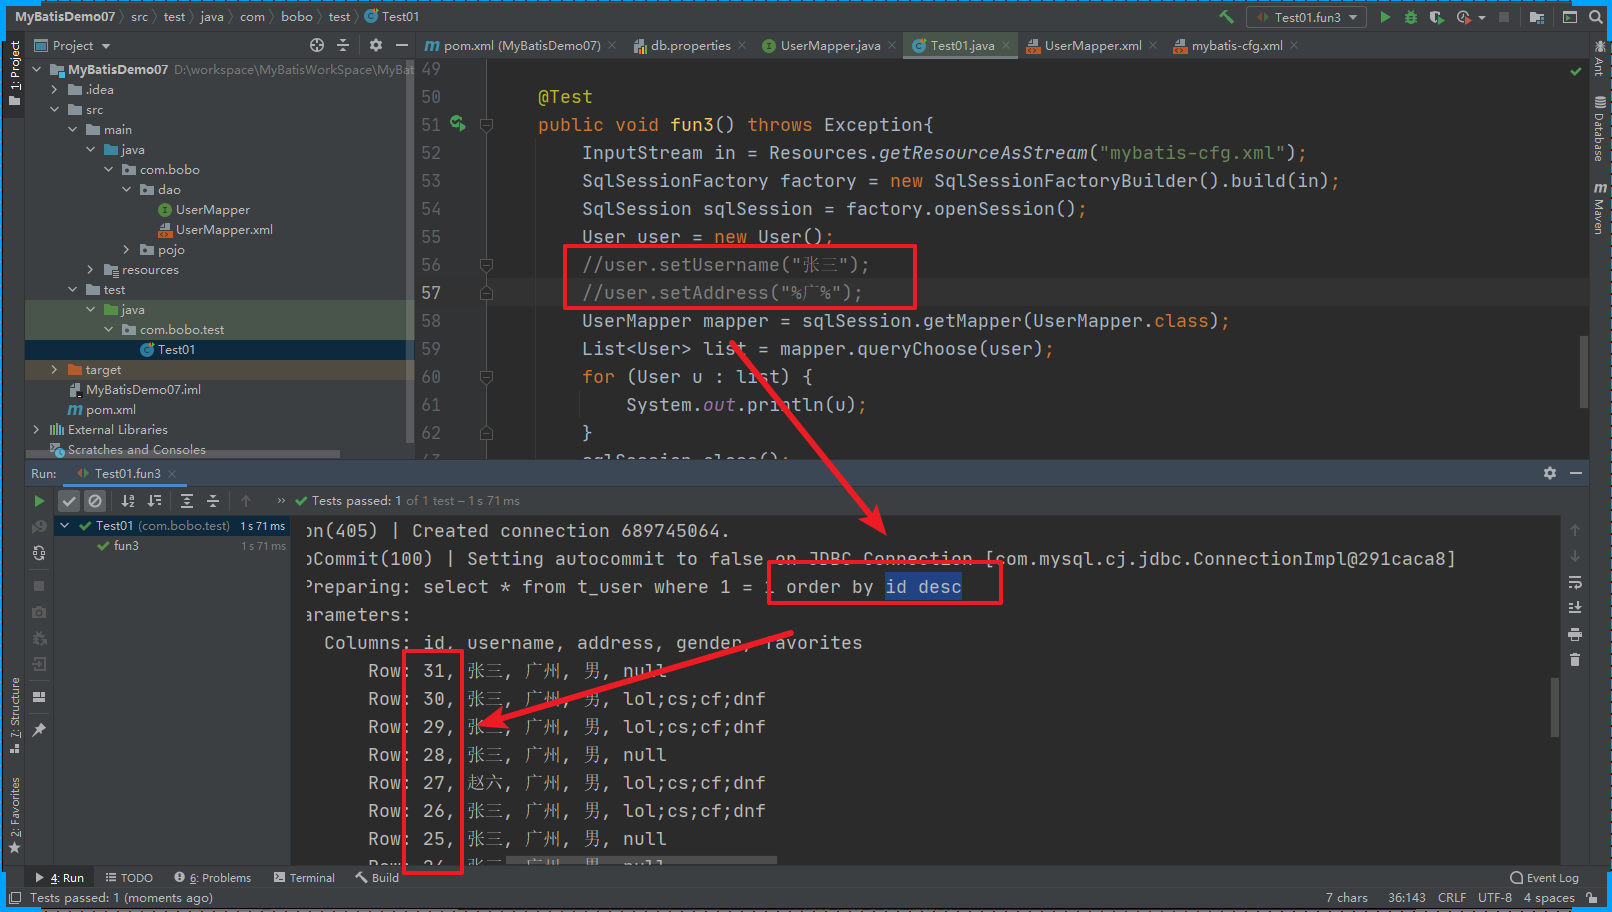The image size is (1612, 912).
Task: Run Test01.fun3 with the green play button
Action: pos(1385,17)
